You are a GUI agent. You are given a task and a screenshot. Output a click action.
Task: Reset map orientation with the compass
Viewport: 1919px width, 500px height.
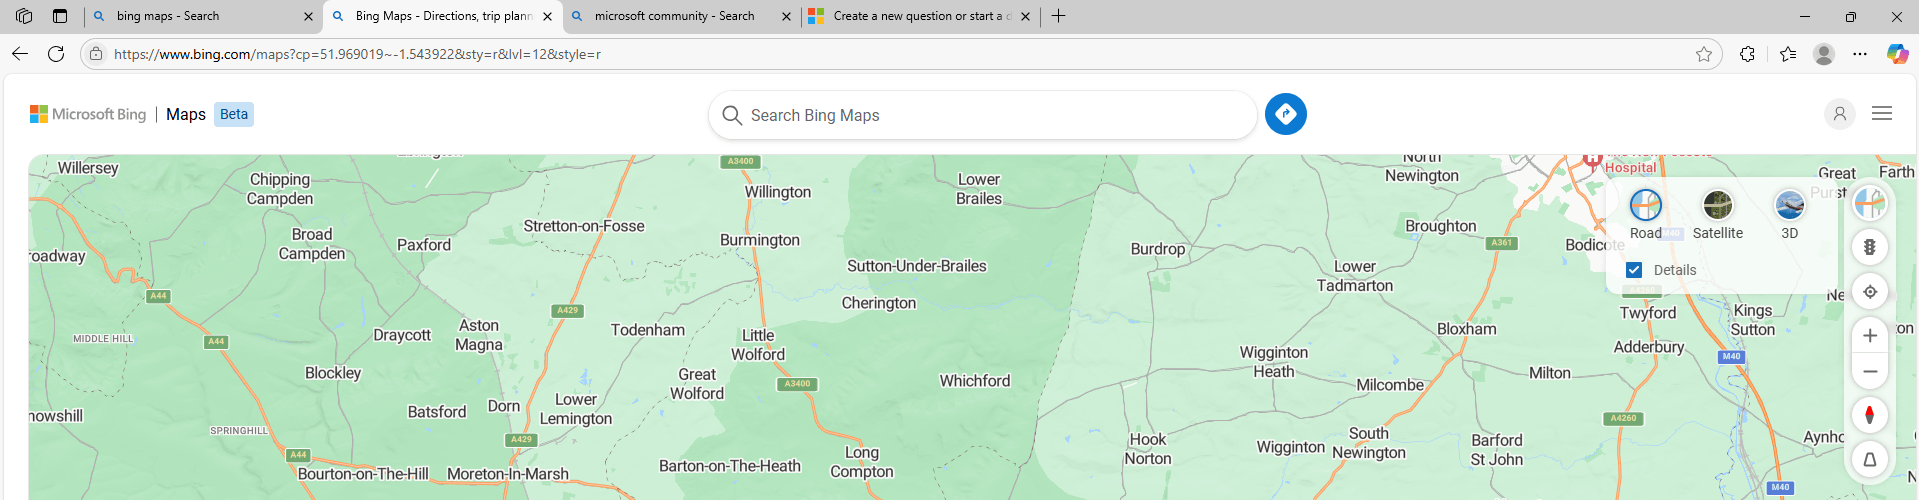click(x=1869, y=415)
